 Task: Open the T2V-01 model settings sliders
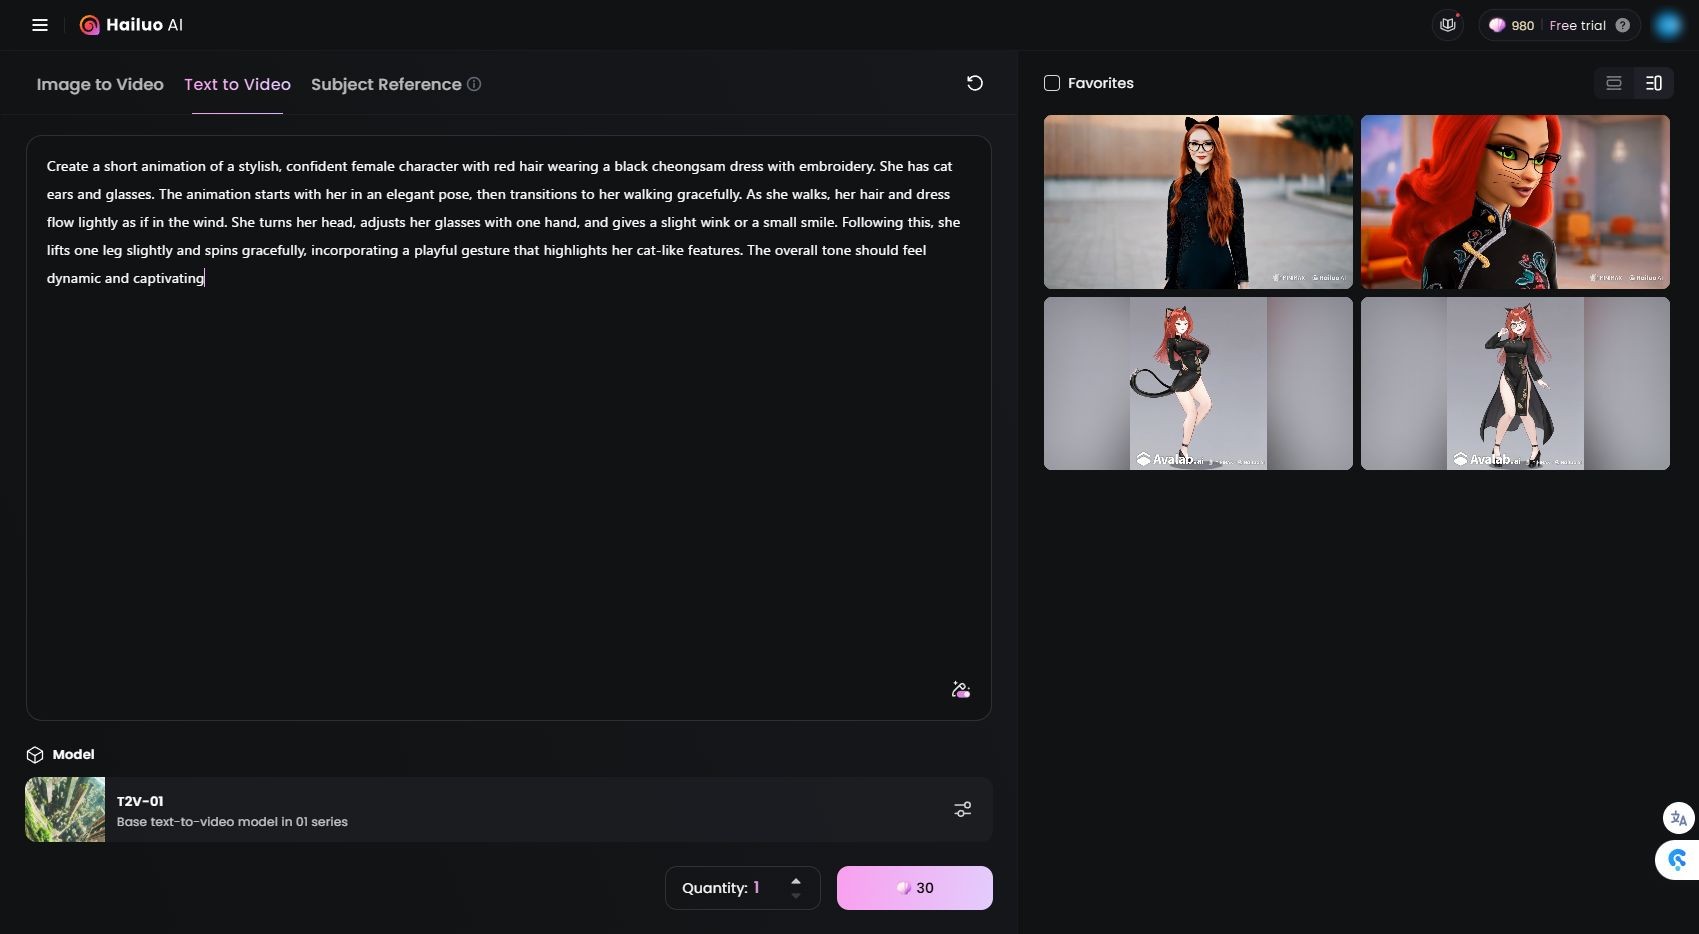click(x=963, y=809)
